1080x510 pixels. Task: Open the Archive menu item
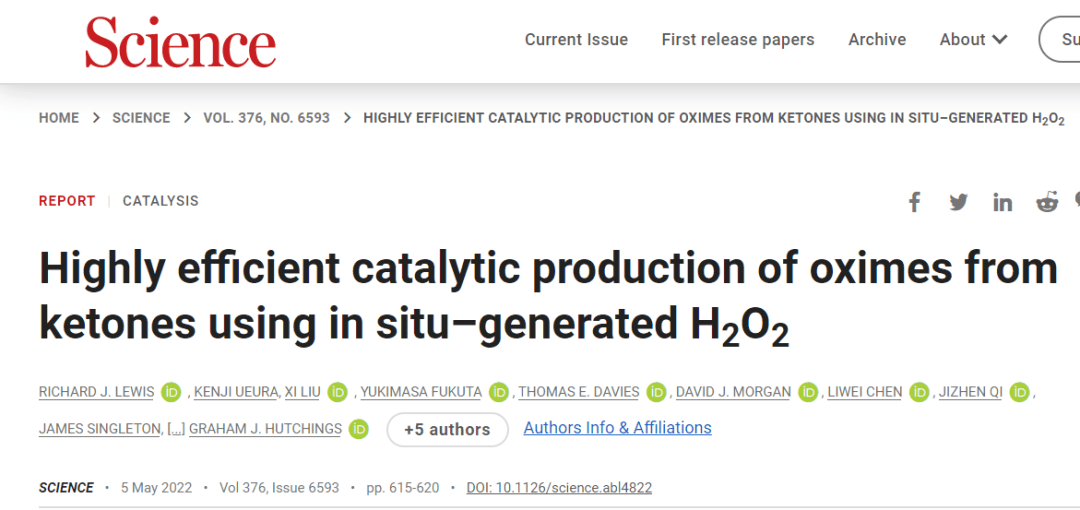[x=877, y=40]
